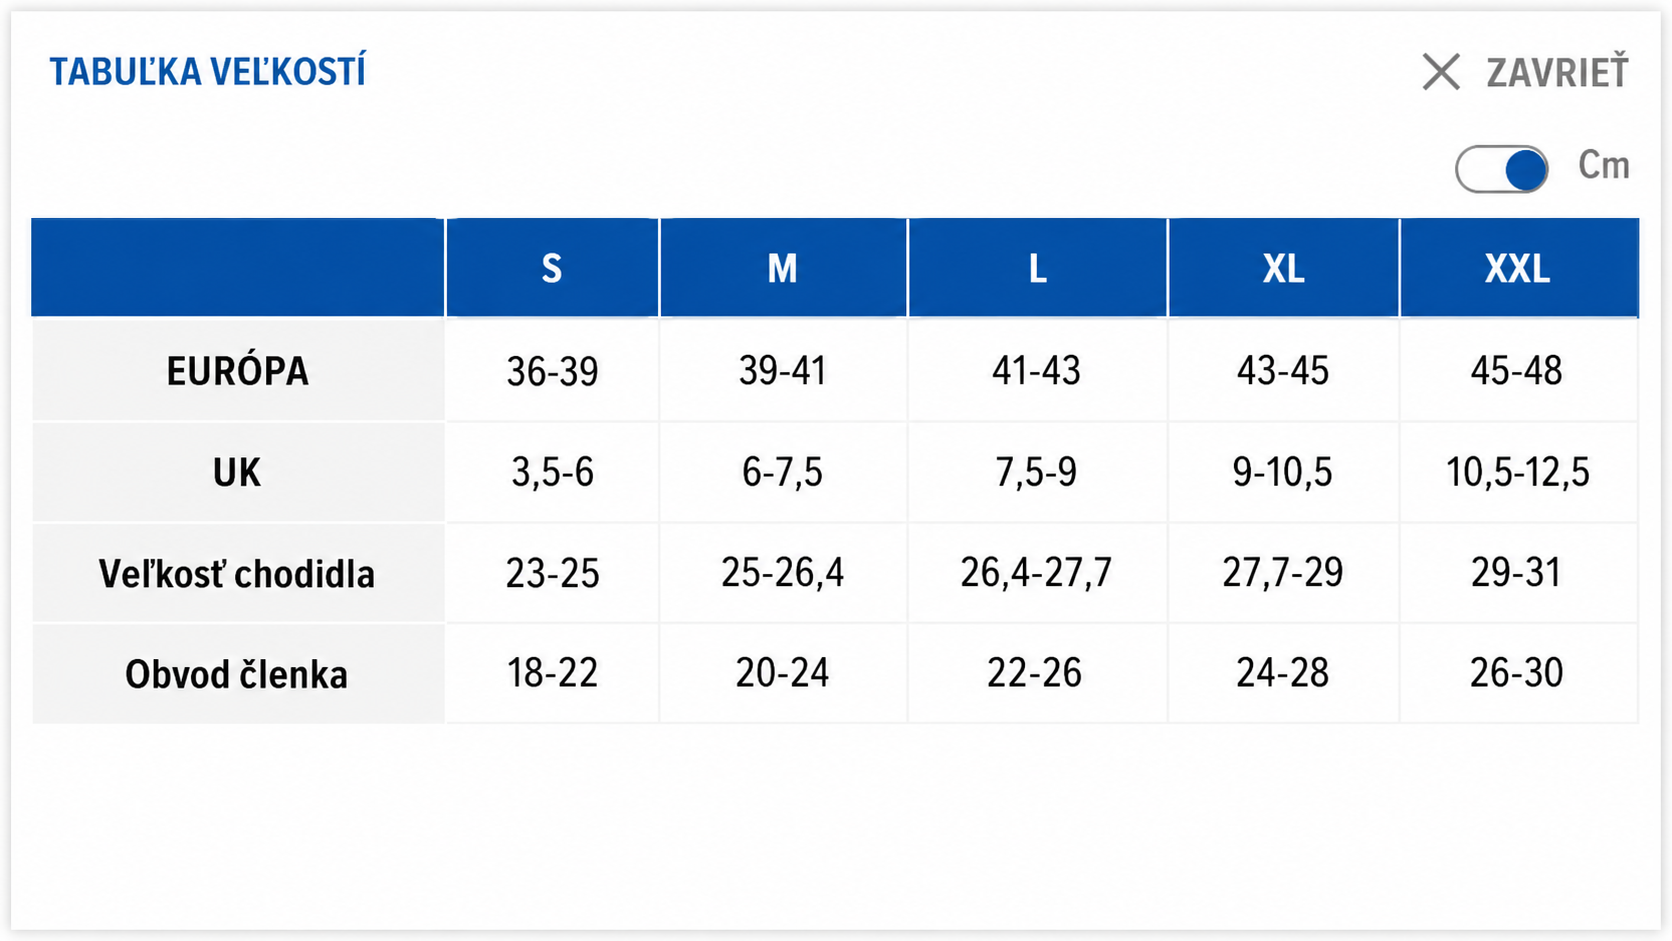Click the Cm unit label
Viewport: 1672px width, 941px height.
[1603, 165]
